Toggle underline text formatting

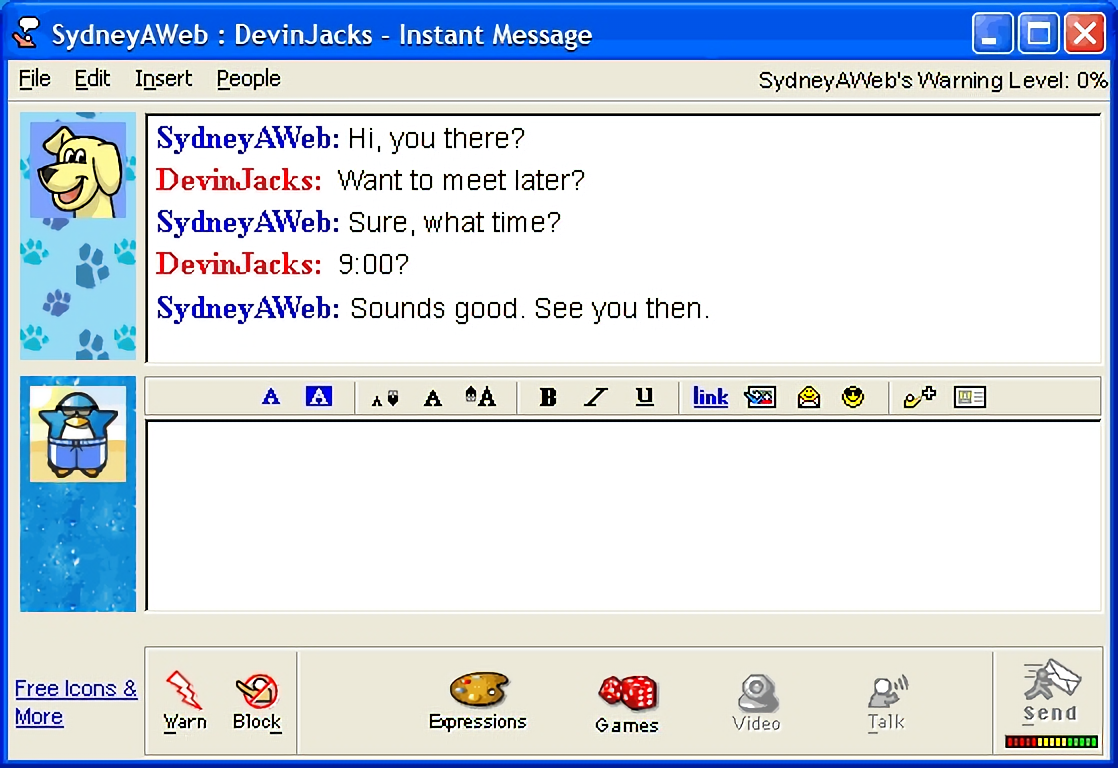(645, 396)
